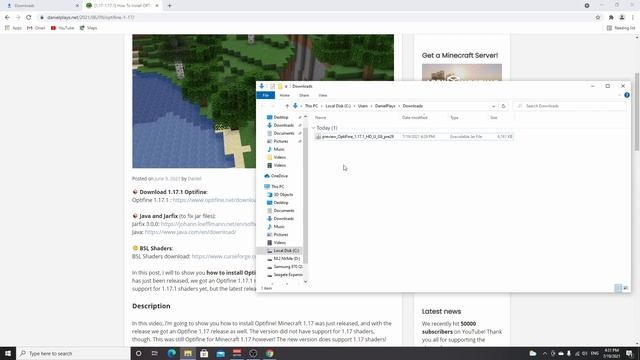Click the New folder icon in Explorer title bar
Viewport: 640px width, 360px height.
pos(280,86)
